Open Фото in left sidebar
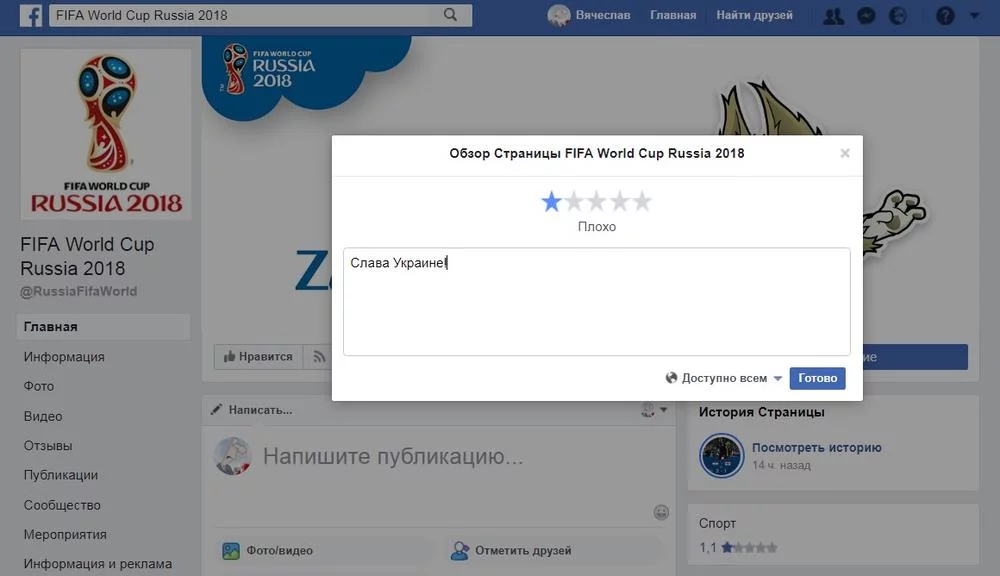Image resolution: width=1000 pixels, height=576 pixels. pos(38,386)
